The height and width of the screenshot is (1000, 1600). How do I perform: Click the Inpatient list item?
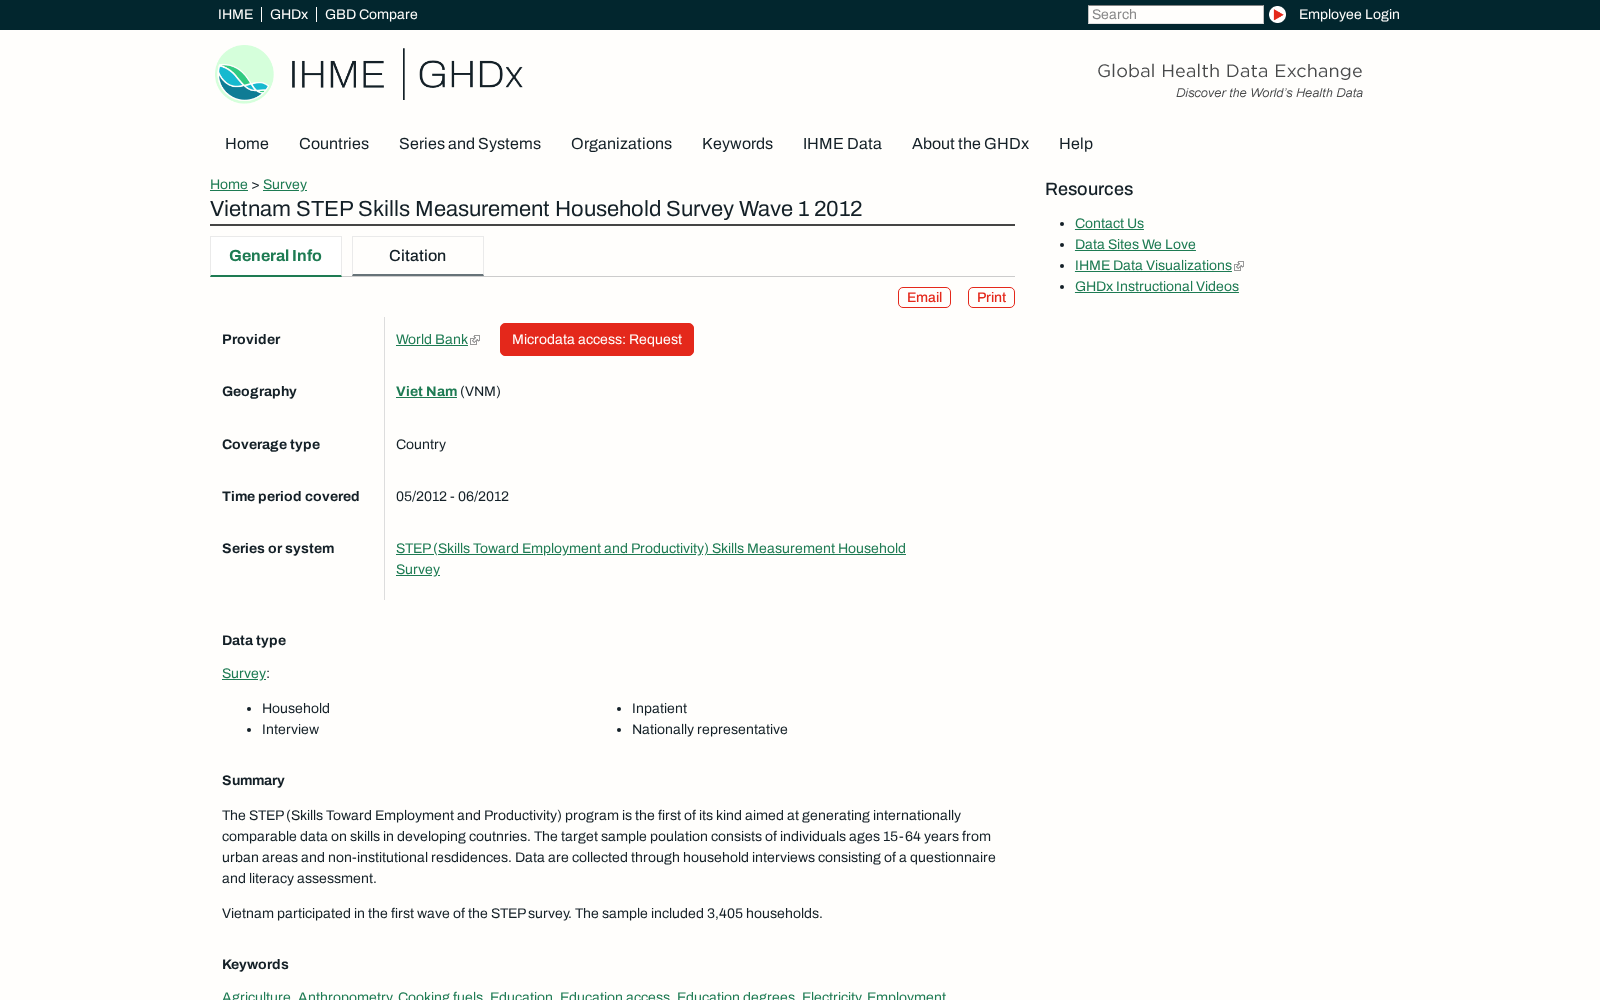click(x=659, y=708)
